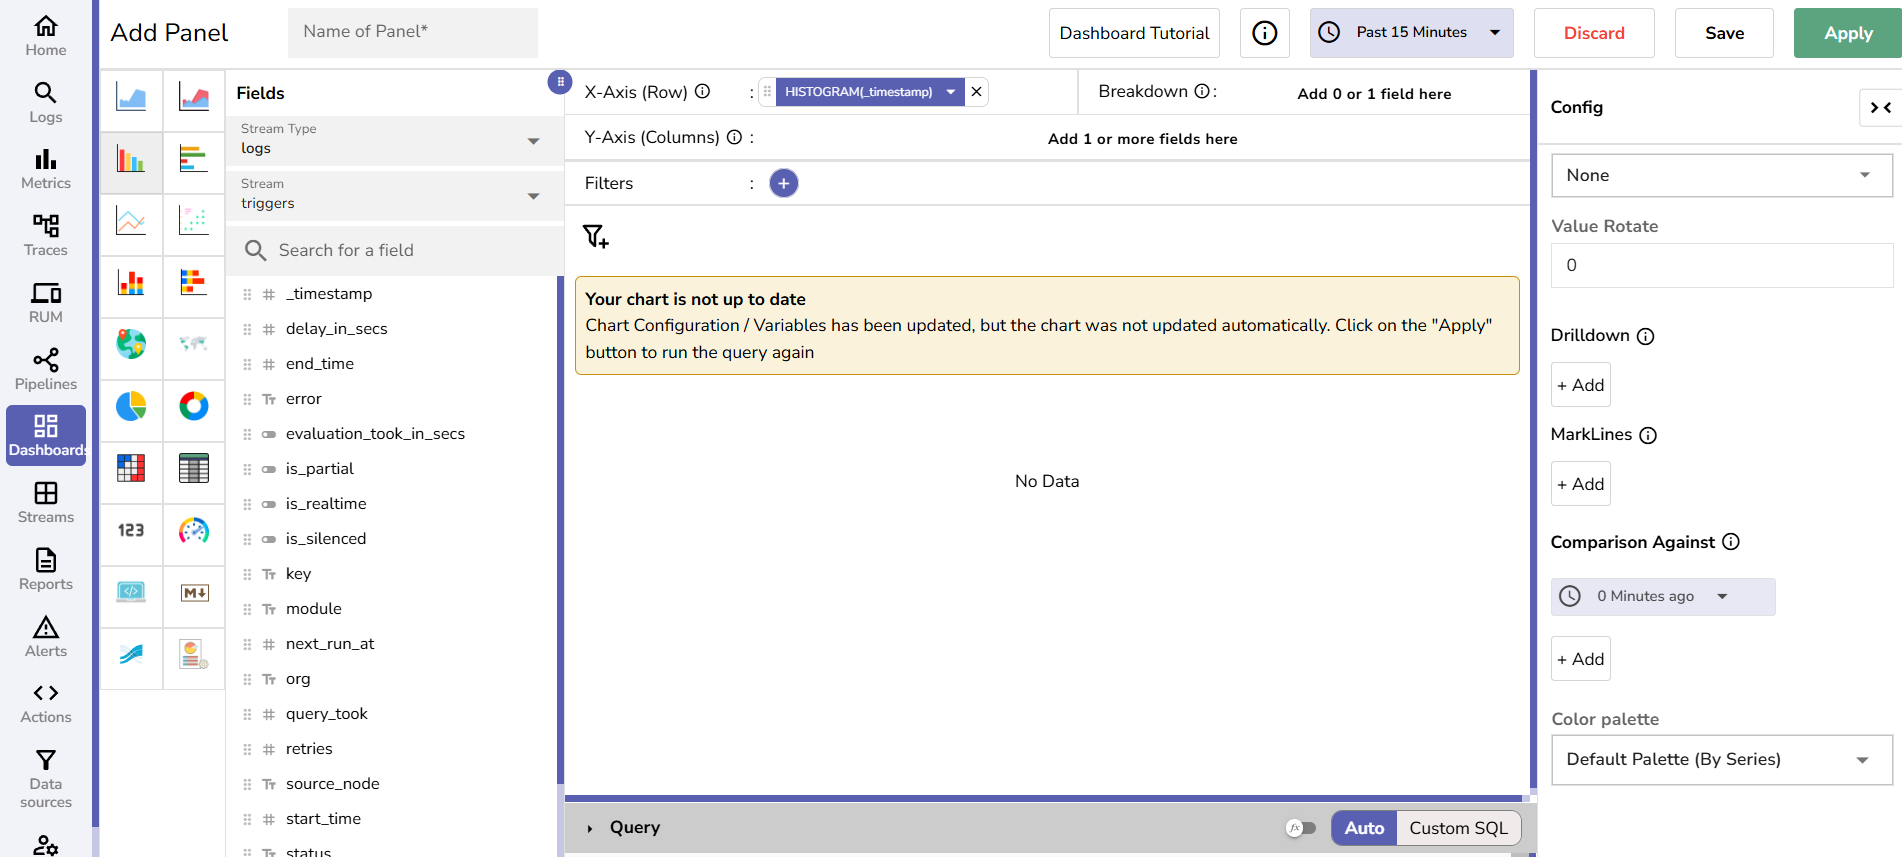Image resolution: width=1902 pixels, height=857 pixels.
Task: Click the green Apply button
Action: (x=1847, y=33)
